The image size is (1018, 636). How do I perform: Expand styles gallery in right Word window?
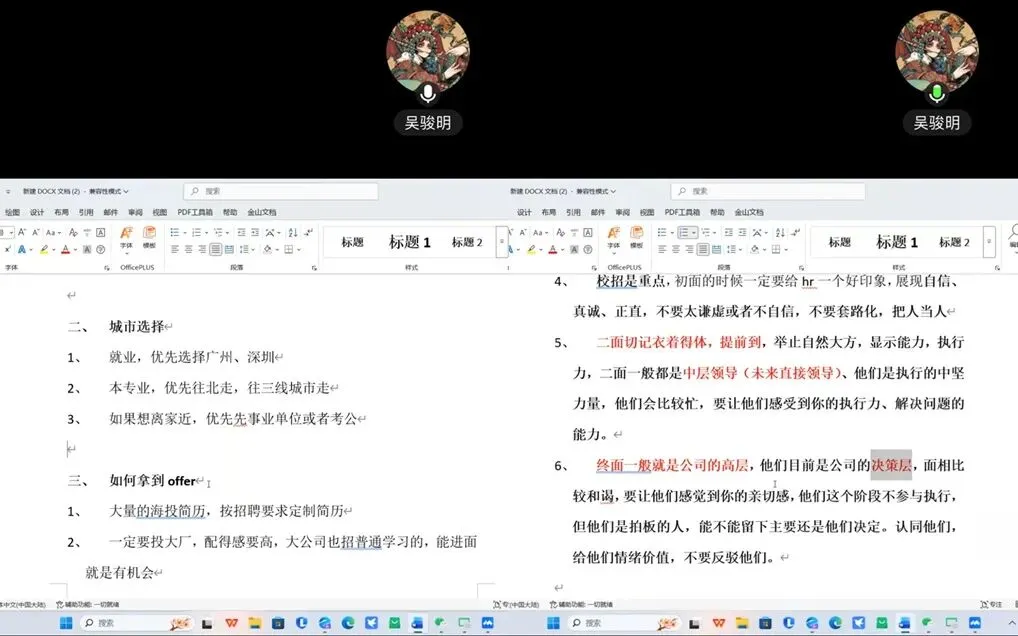tap(989, 241)
